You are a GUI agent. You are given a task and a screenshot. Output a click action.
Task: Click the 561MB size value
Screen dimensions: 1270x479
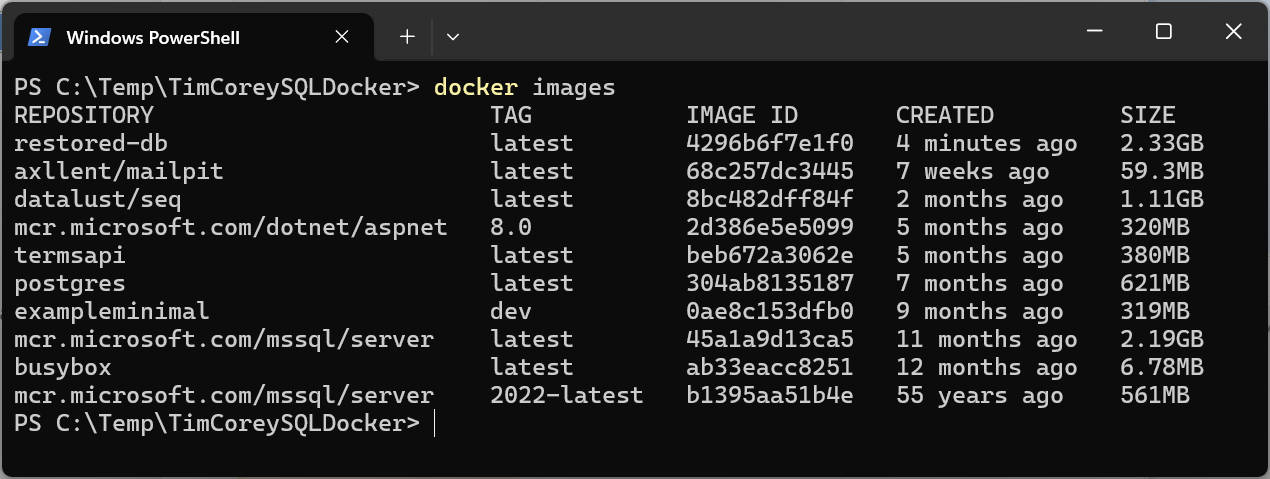(x=1155, y=395)
